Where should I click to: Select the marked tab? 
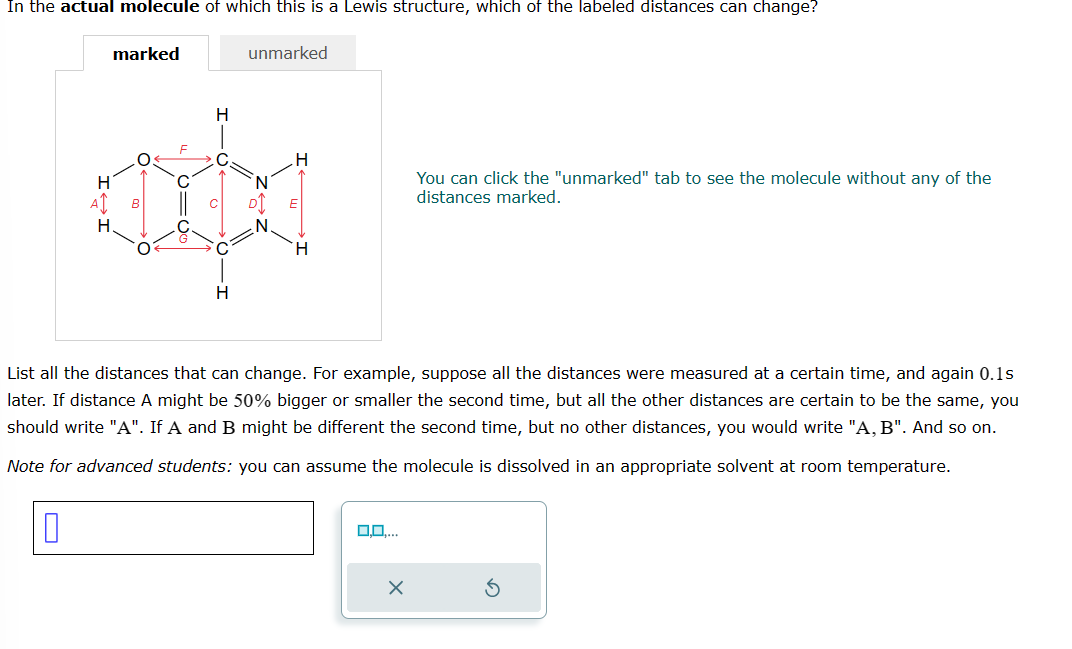(146, 54)
